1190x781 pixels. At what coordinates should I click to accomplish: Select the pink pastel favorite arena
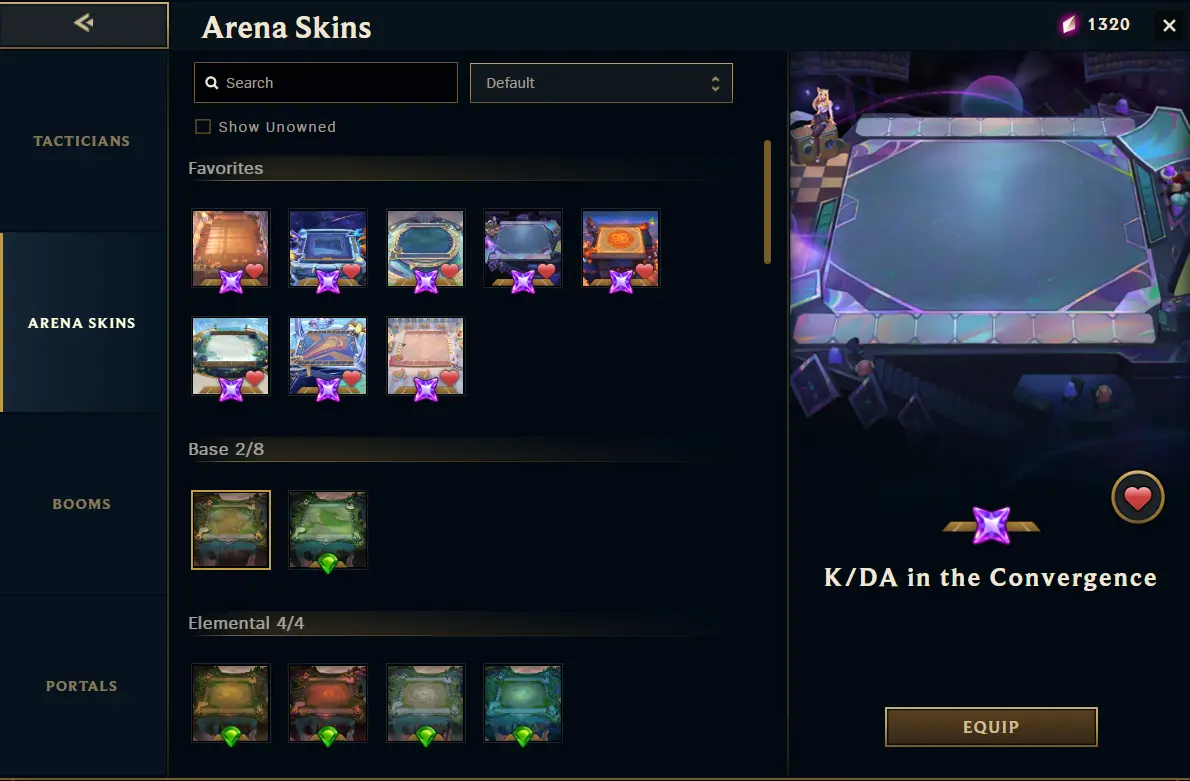tap(426, 356)
